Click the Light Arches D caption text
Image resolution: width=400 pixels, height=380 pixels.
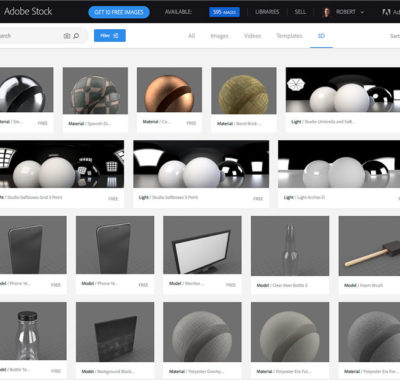304,197
